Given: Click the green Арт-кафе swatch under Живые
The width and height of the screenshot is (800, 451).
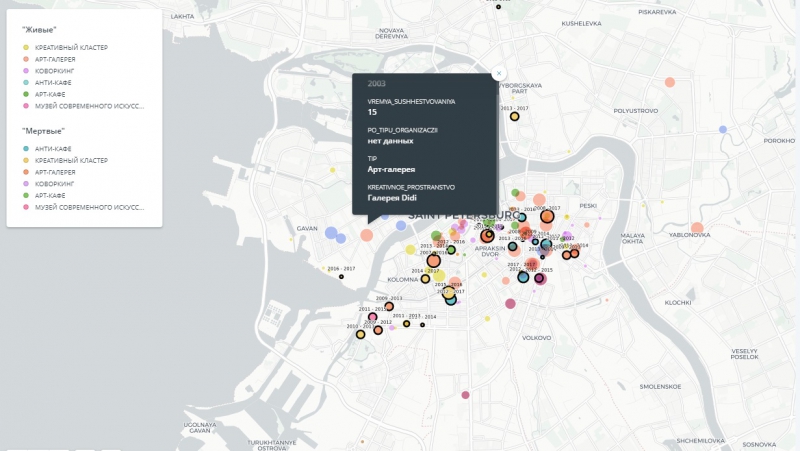Looking at the screenshot, I should point(26,94).
